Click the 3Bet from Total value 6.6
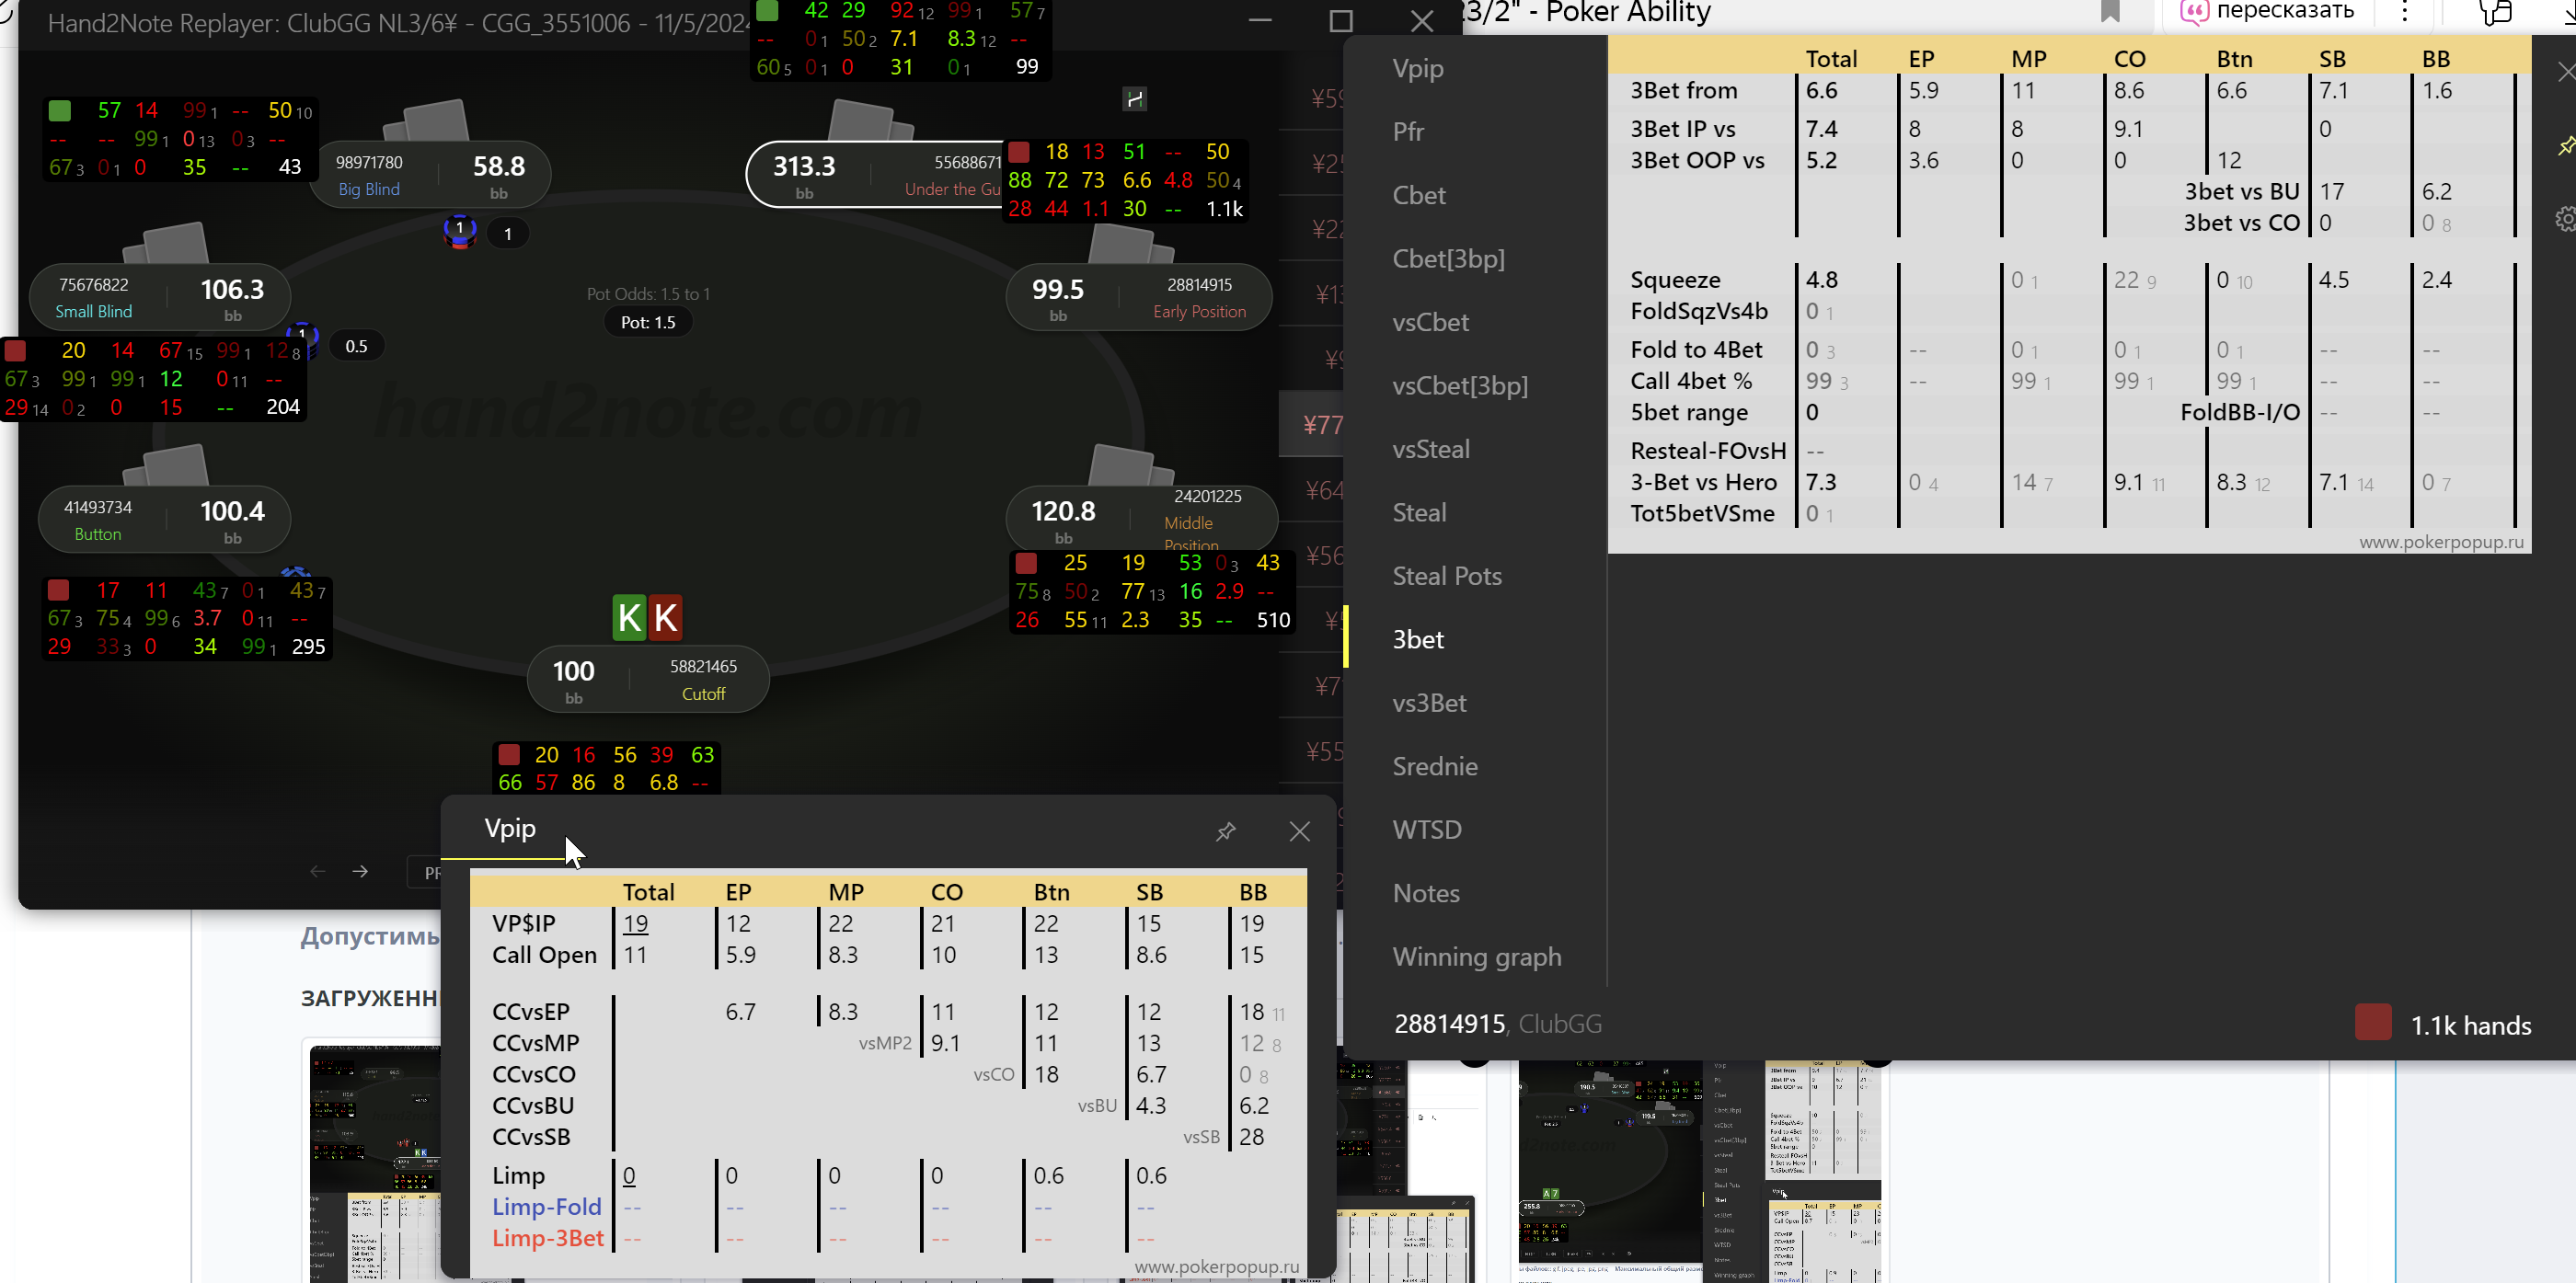 [x=1821, y=91]
